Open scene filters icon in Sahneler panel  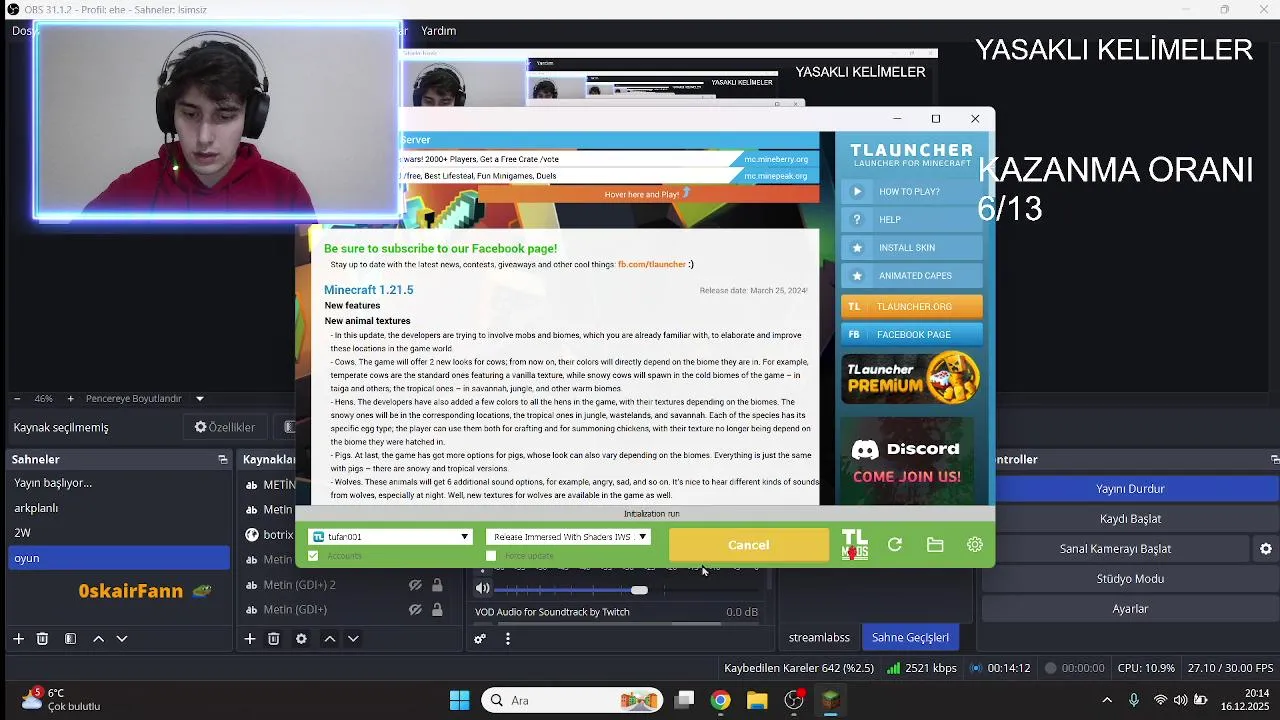click(70, 638)
